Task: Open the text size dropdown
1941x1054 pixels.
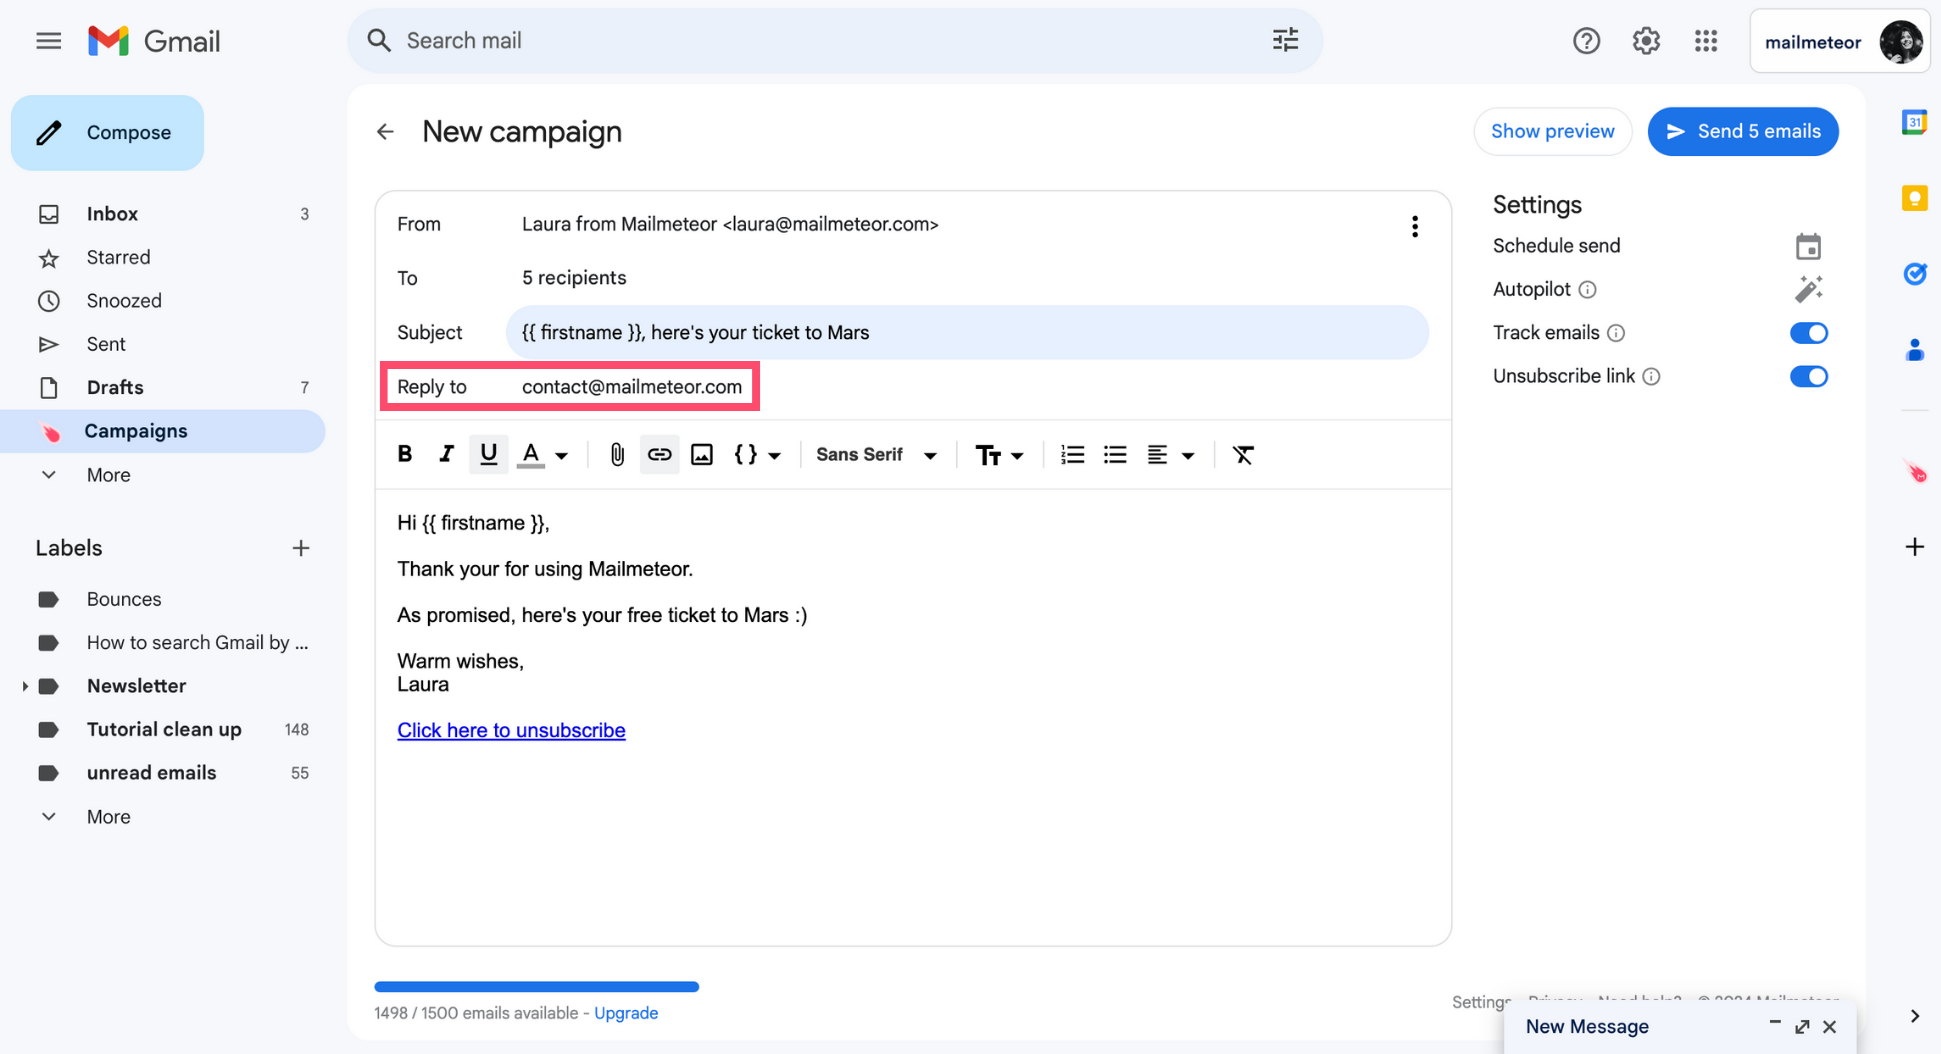Action: point(999,455)
